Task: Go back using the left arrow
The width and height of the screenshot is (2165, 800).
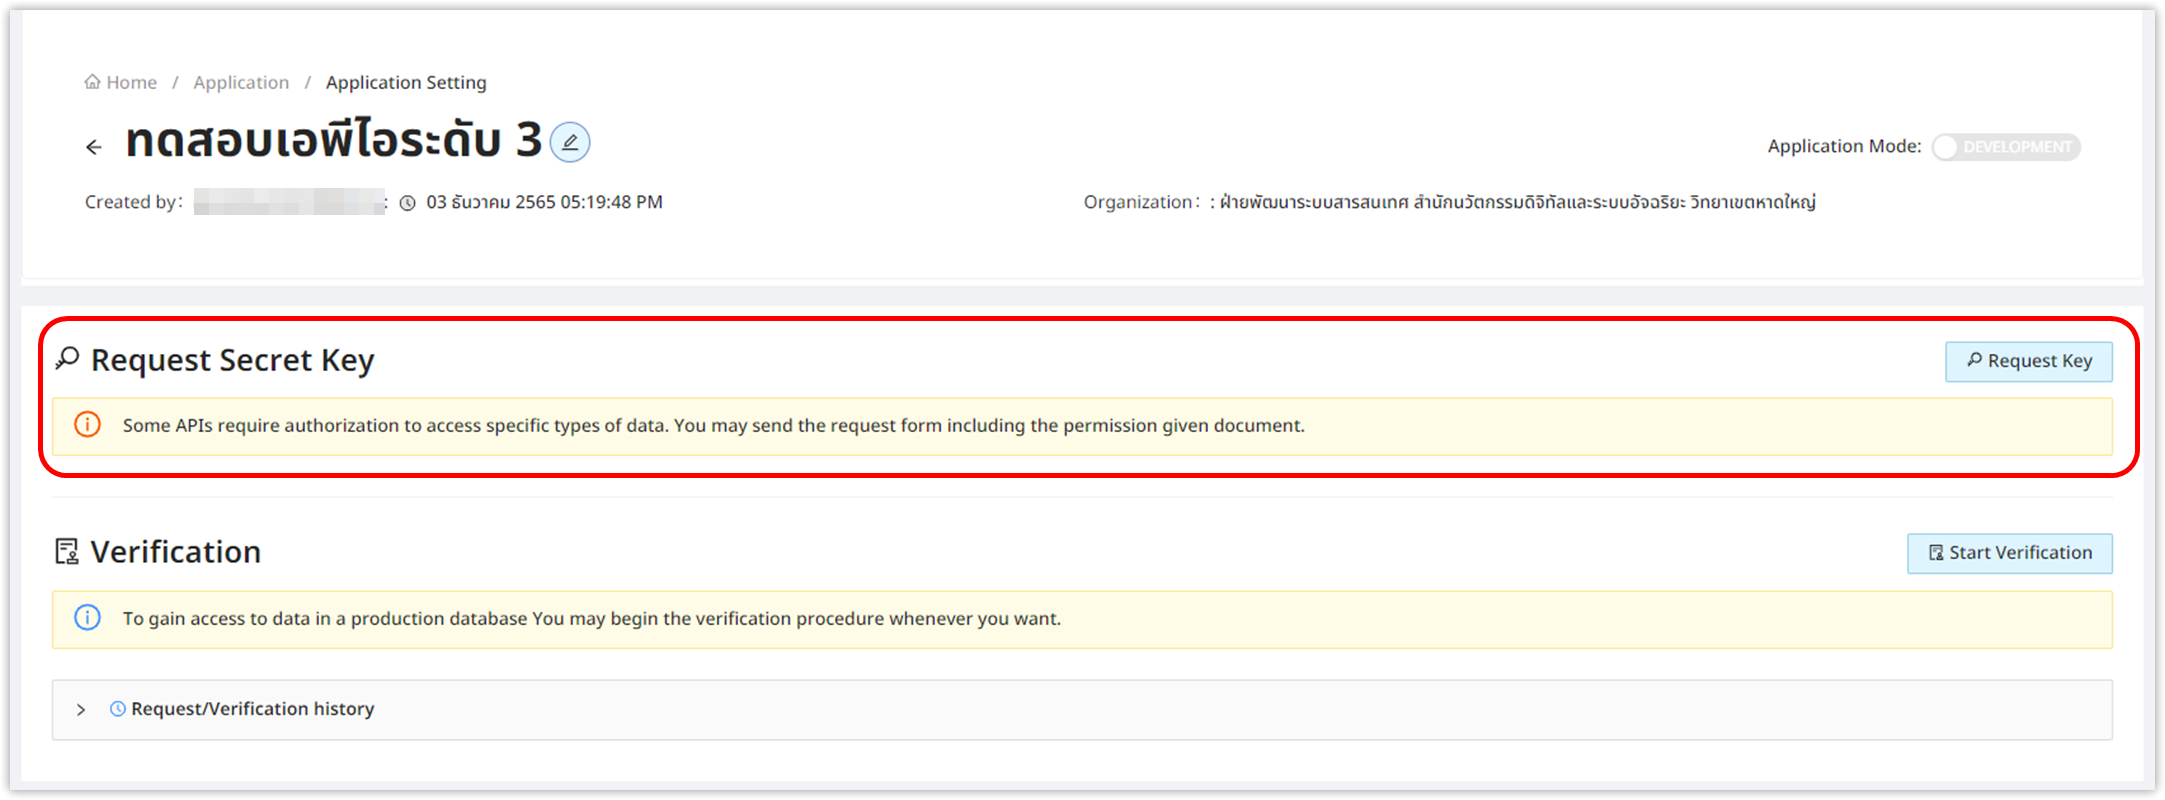Action: click(94, 147)
